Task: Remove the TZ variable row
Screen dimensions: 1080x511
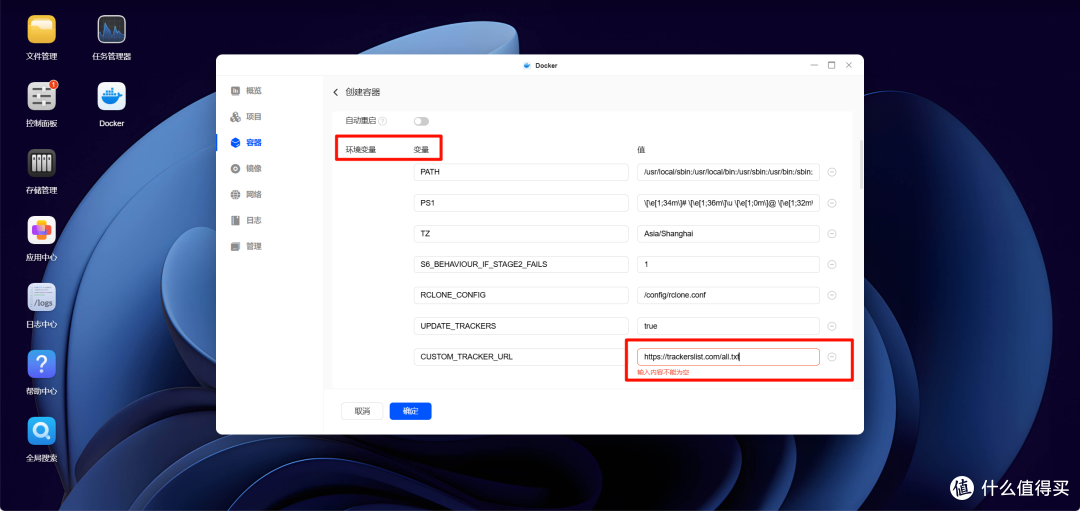Action: [831, 233]
